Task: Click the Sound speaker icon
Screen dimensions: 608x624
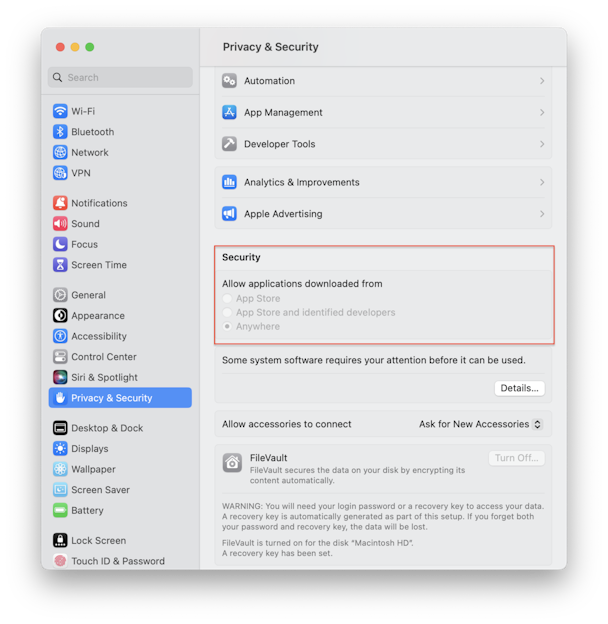Action: pos(60,224)
